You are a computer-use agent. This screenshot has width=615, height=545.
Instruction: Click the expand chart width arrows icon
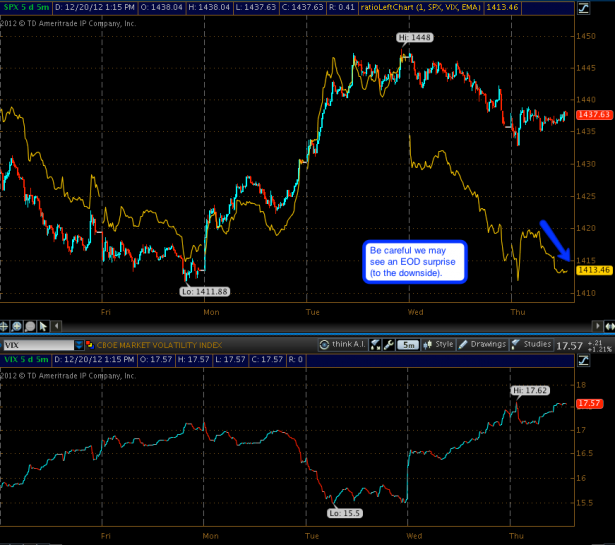point(610,326)
